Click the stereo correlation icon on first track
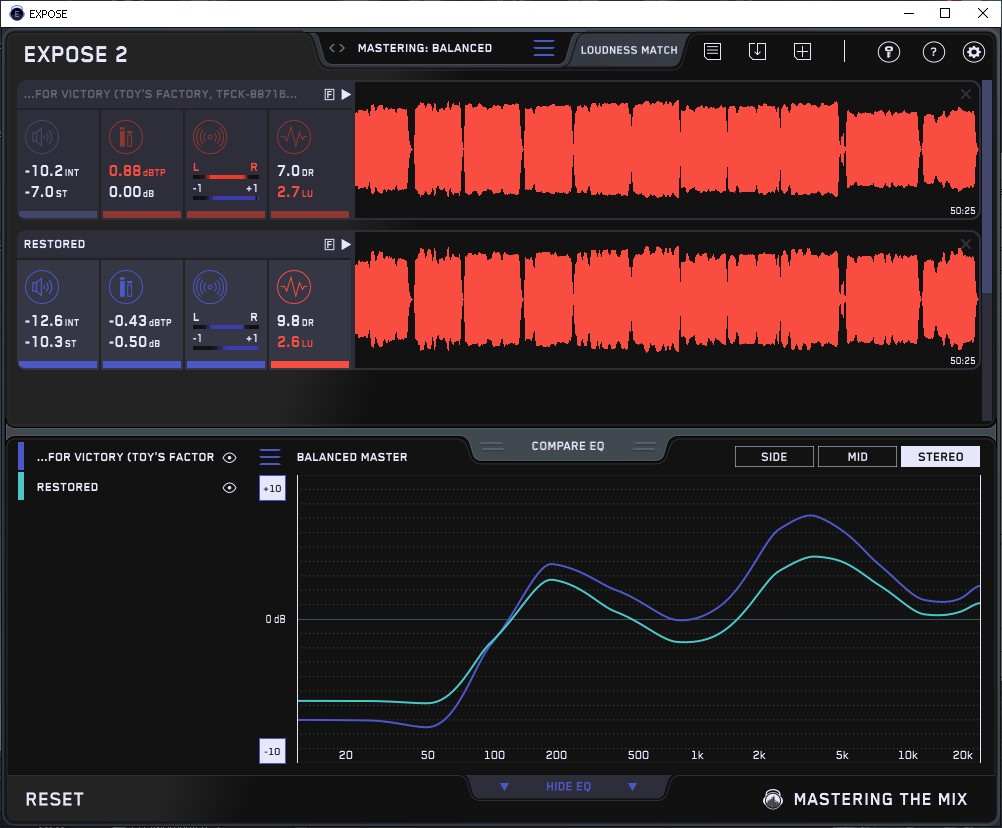Viewport: 1002px width, 828px height. tap(209, 137)
